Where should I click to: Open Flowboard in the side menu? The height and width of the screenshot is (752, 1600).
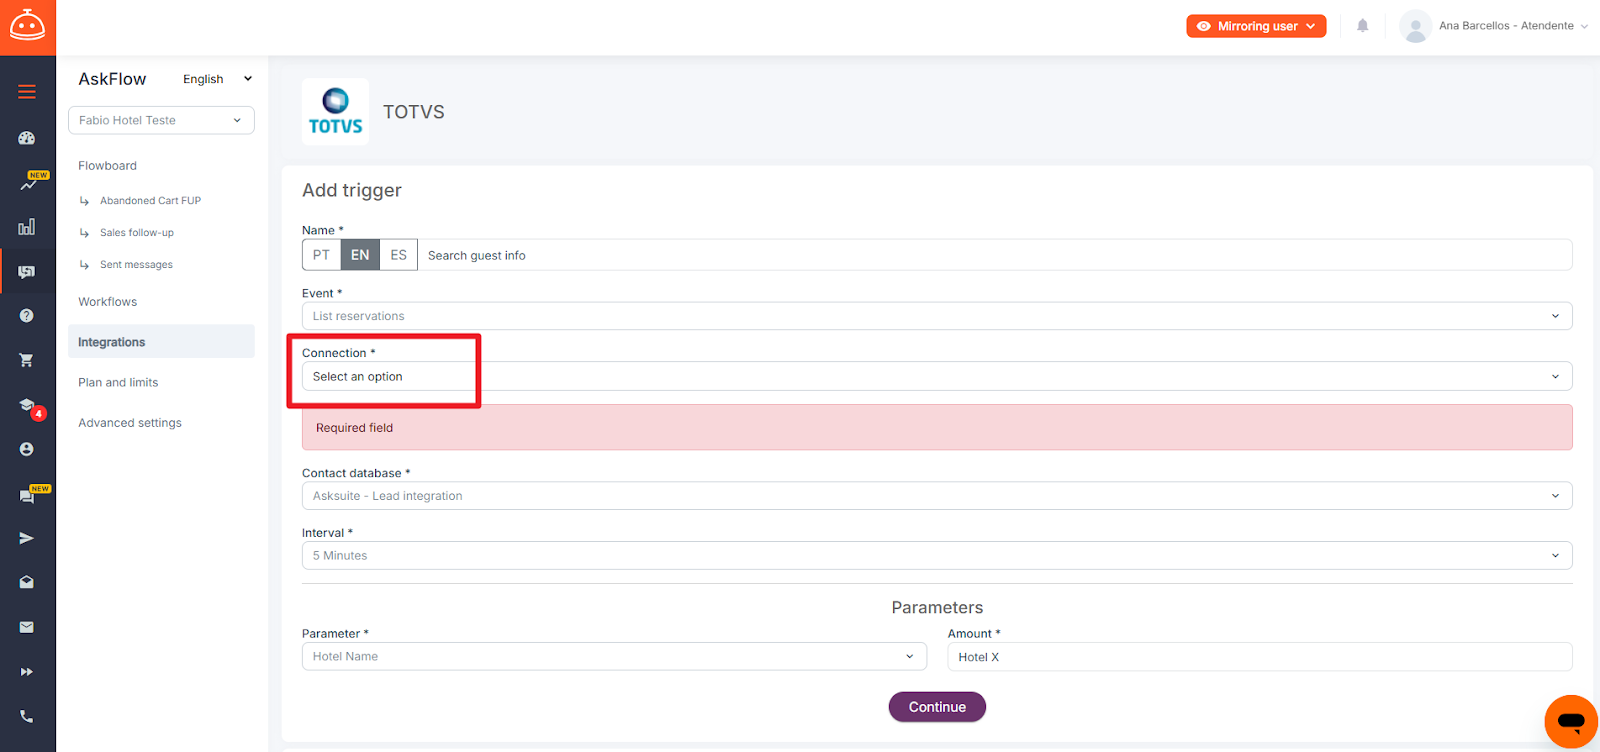tap(107, 166)
